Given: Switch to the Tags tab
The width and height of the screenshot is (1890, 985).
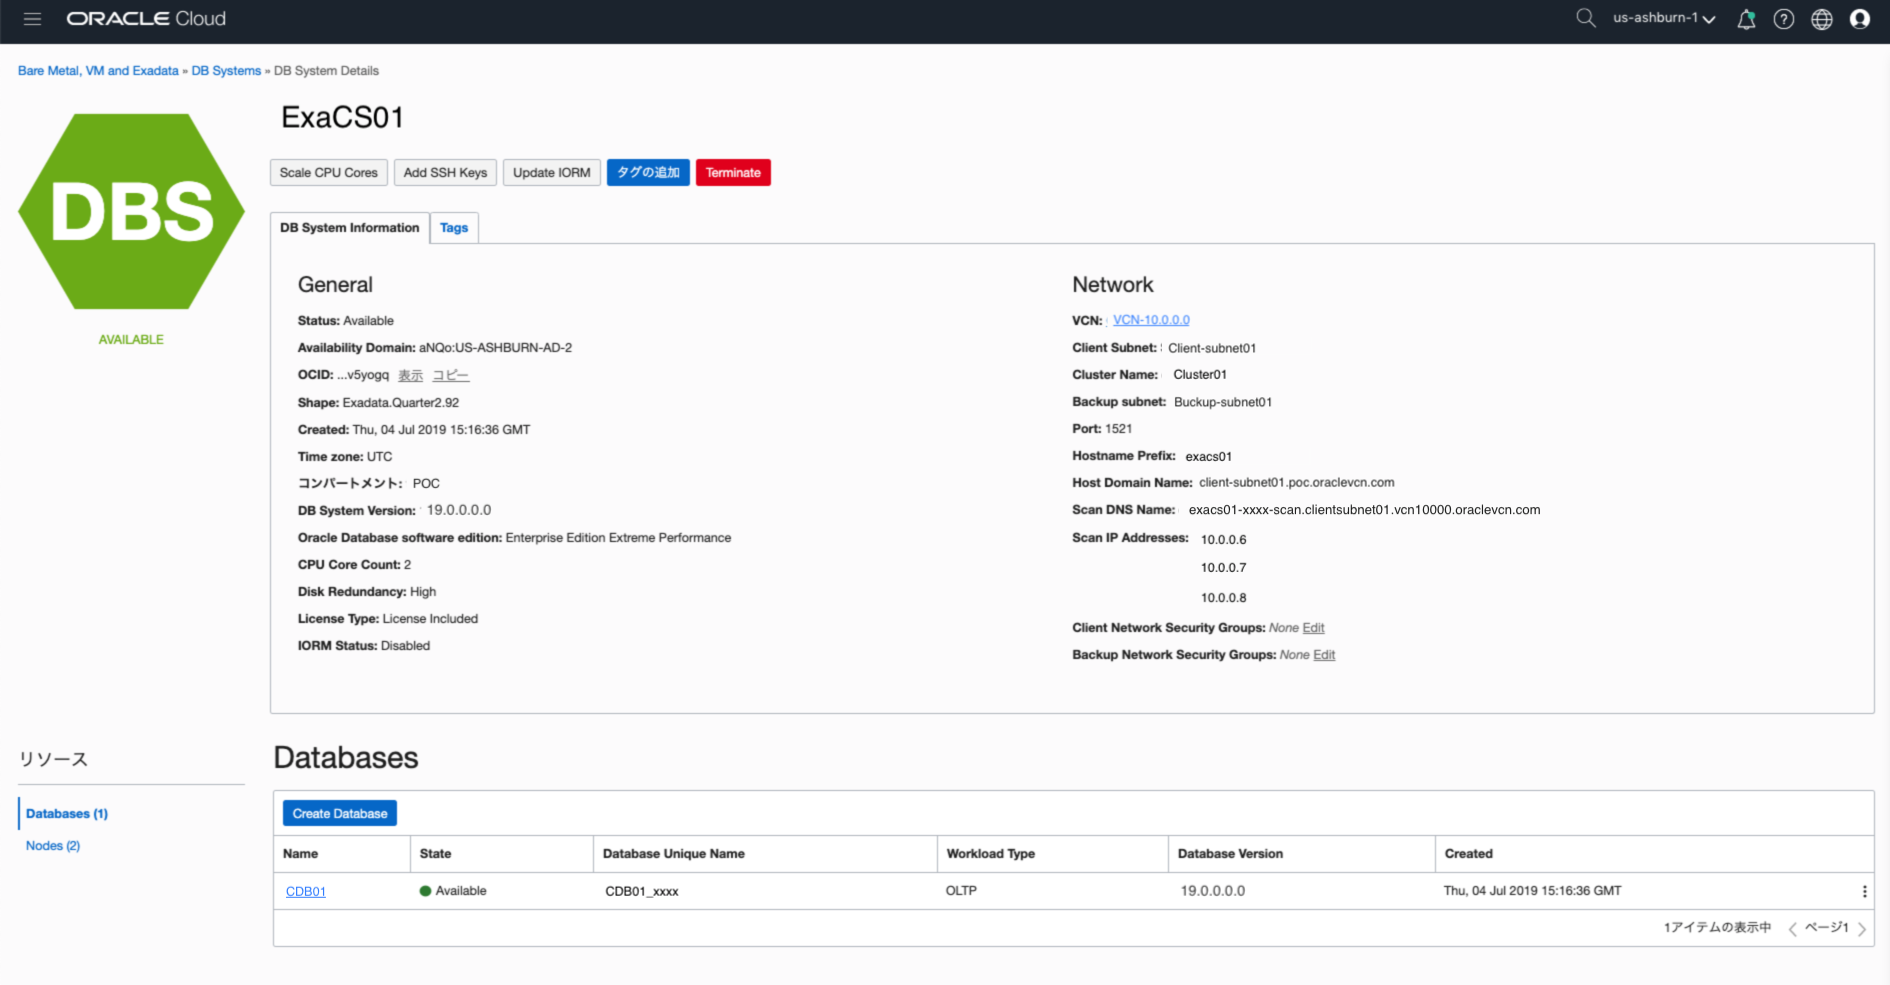Looking at the screenshot, I should coord(454,228).
